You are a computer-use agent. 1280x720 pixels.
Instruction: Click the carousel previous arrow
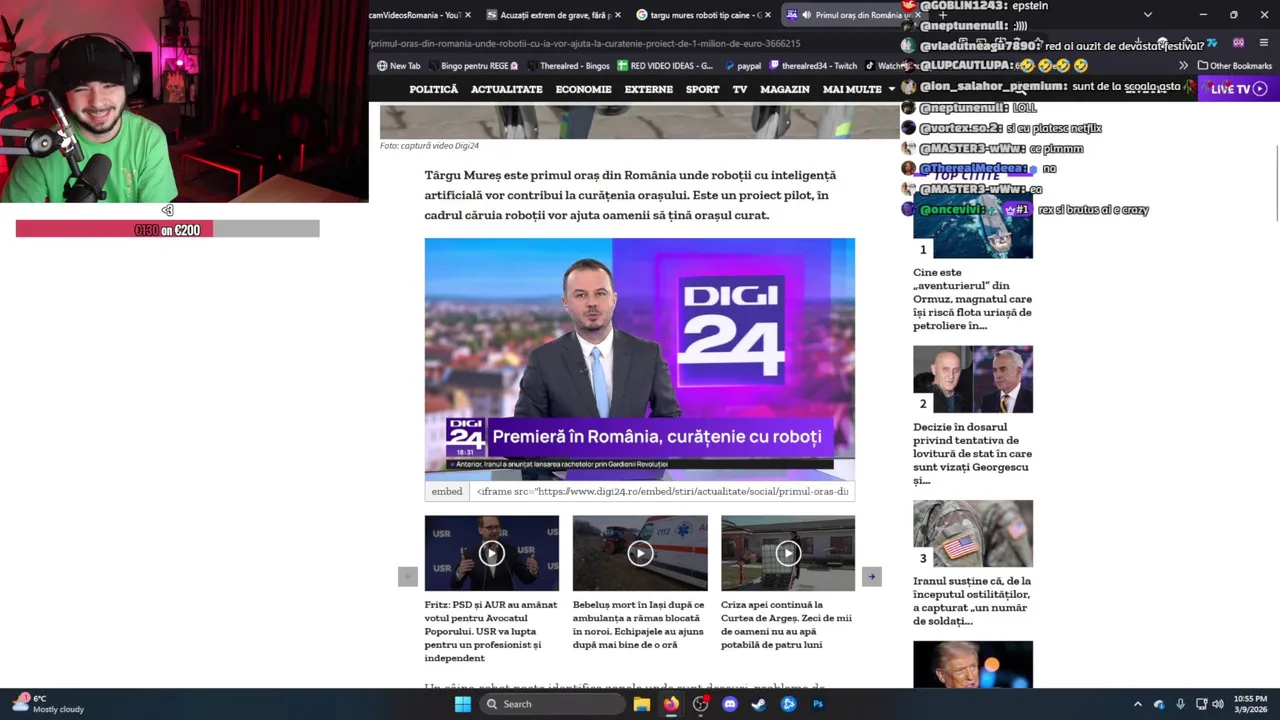[407, 577]
